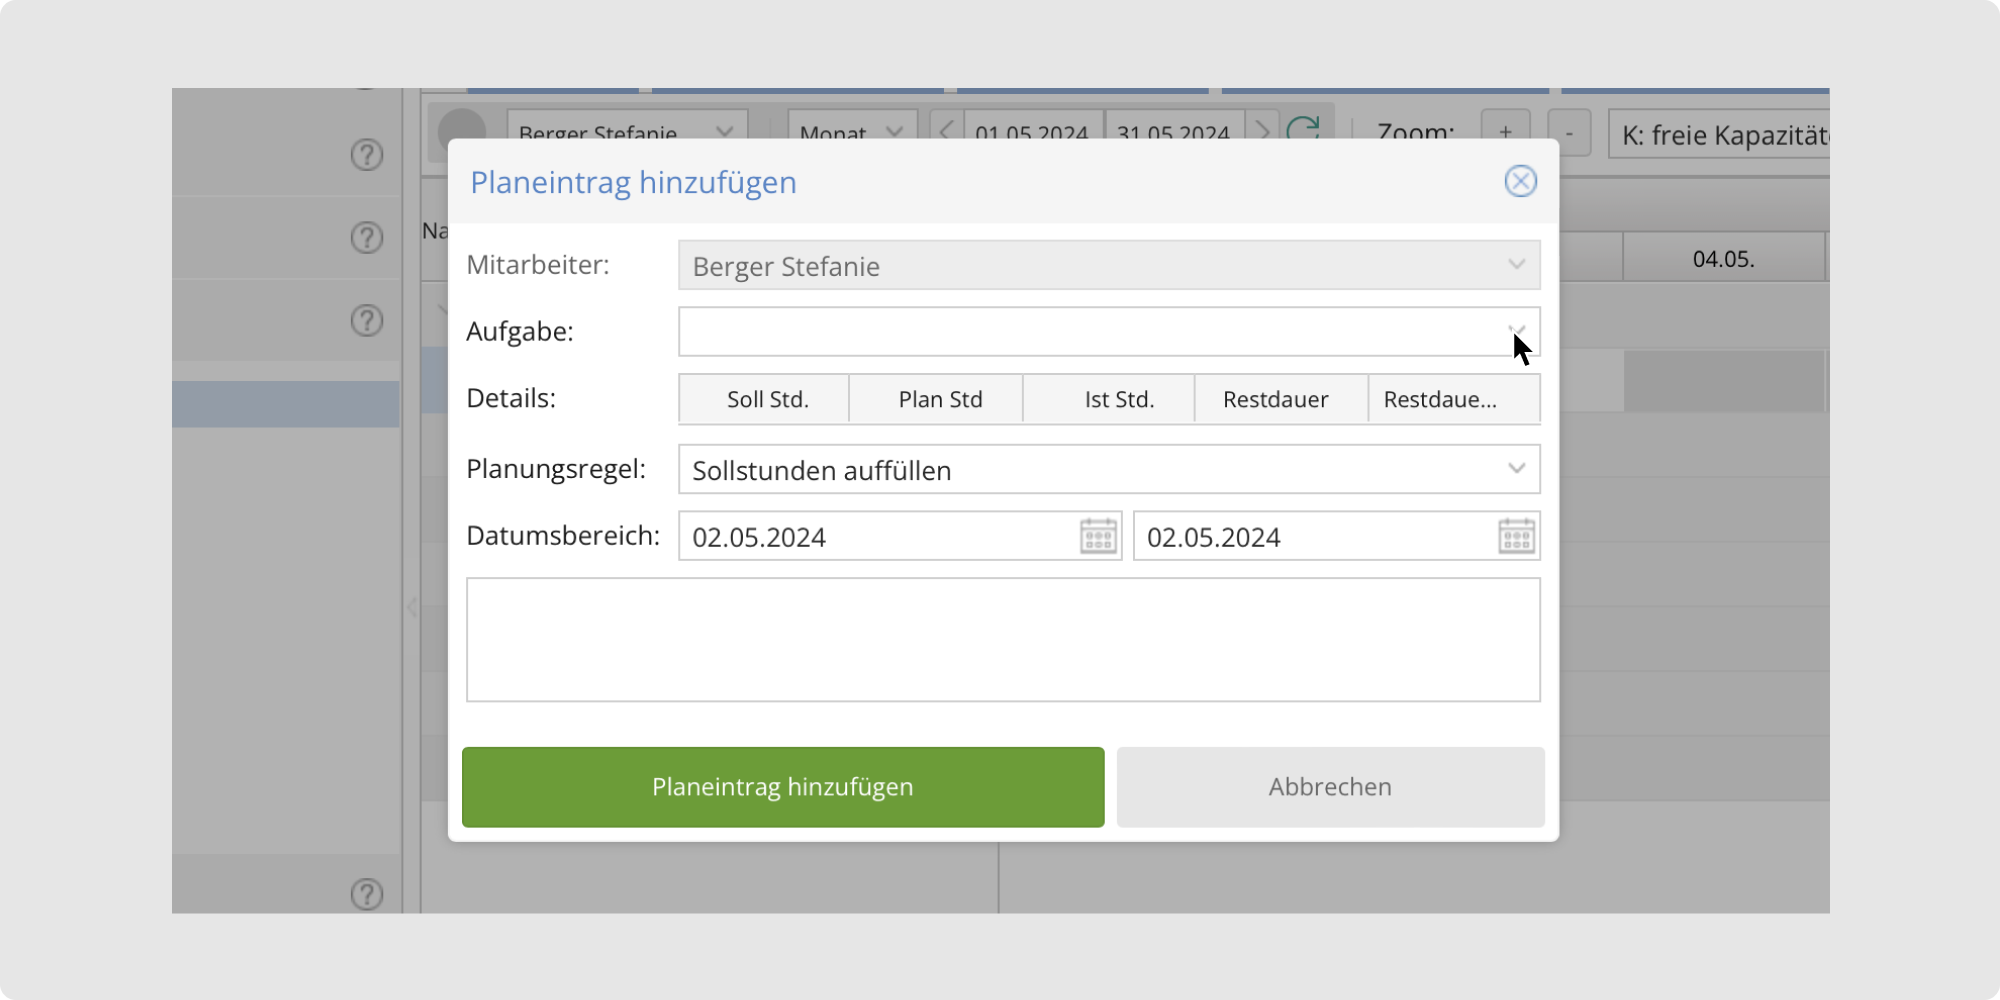Open the K: freie Kapazität dropdown
Viewport: 2000px width, 1000px height.
coord(1720,135)
